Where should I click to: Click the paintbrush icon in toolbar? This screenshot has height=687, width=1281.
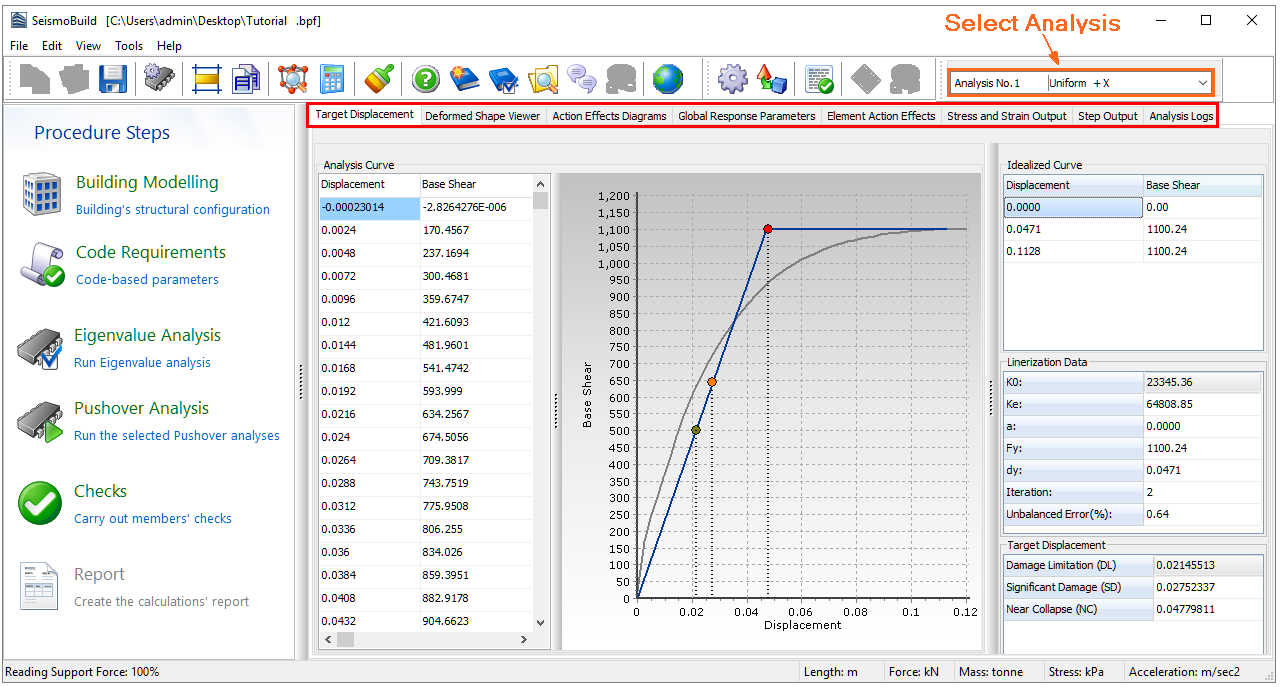point(378,79)
